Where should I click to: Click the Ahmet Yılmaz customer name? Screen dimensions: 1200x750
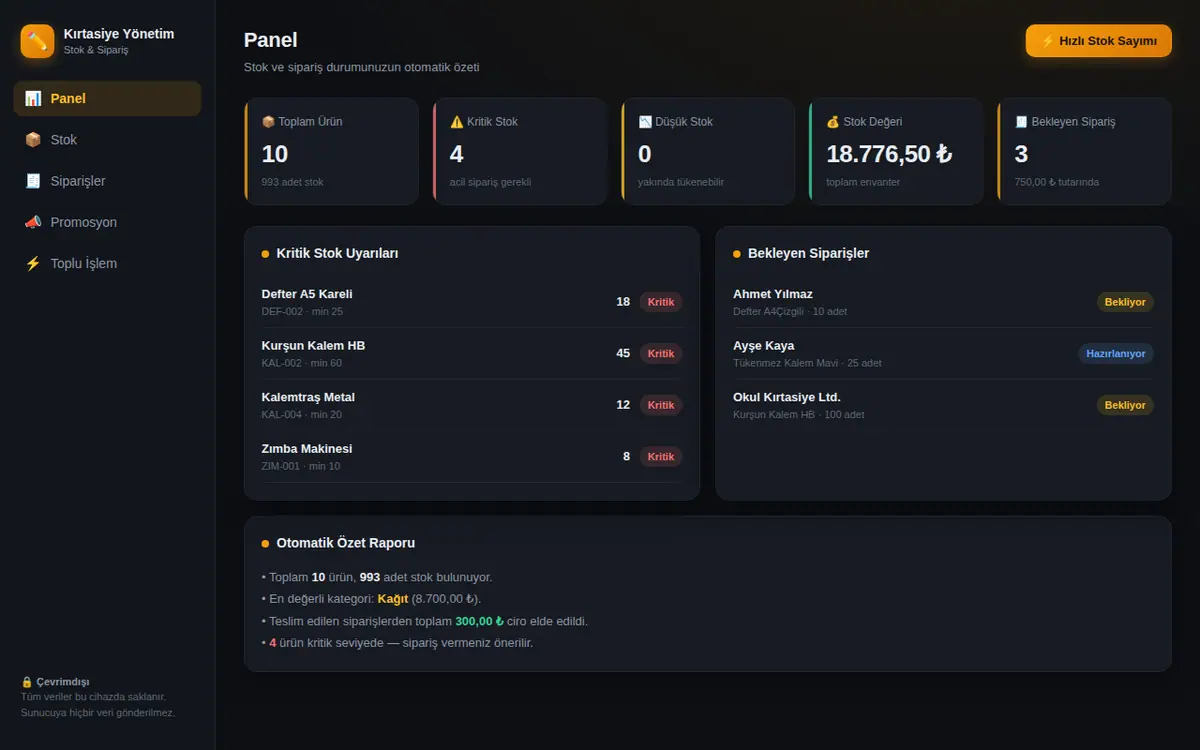coord(773,294)
